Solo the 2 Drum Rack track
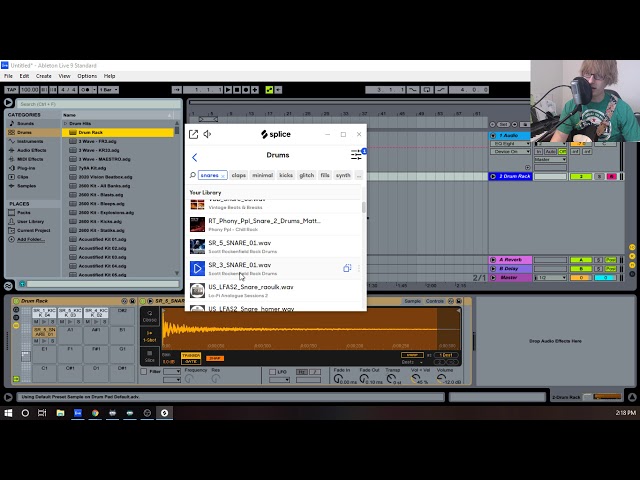 pos(599,176)
